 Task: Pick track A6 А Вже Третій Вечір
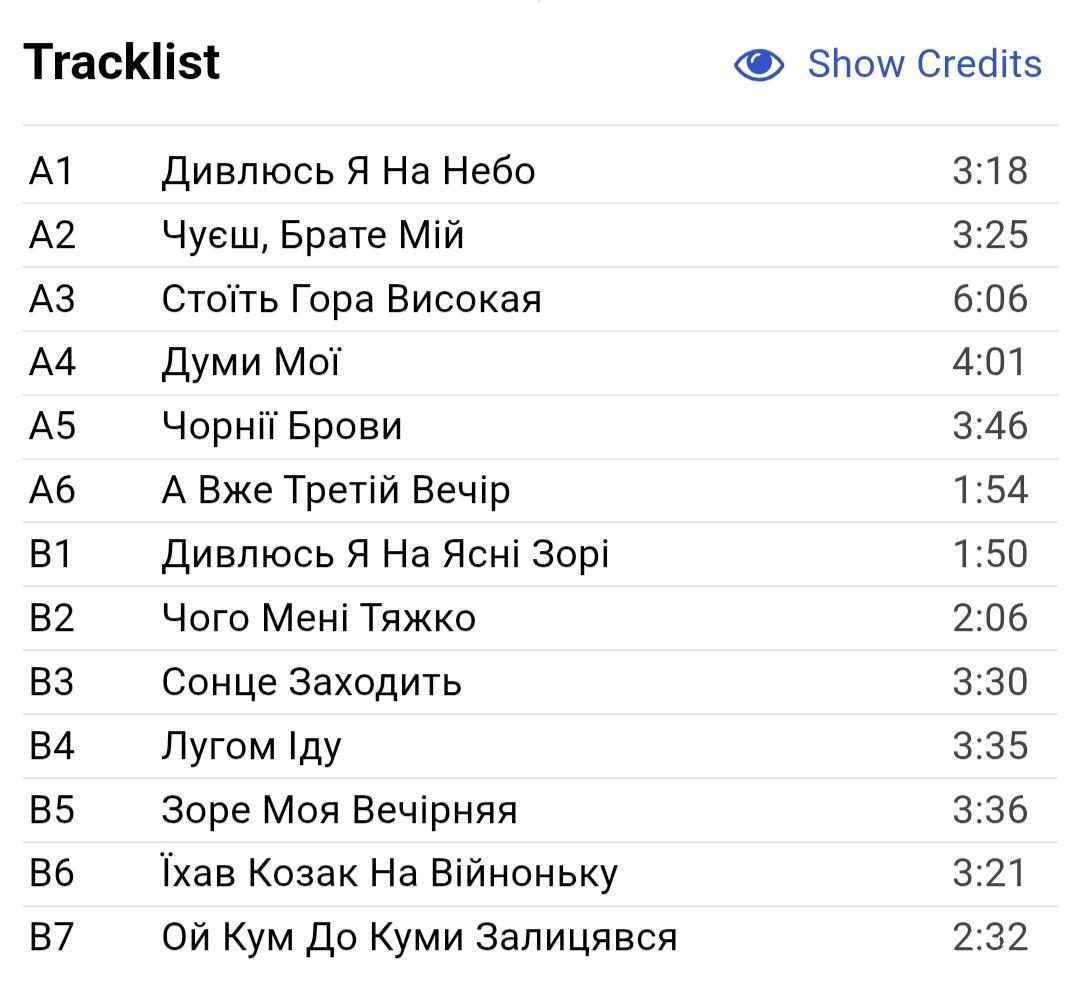click(540, 491)
